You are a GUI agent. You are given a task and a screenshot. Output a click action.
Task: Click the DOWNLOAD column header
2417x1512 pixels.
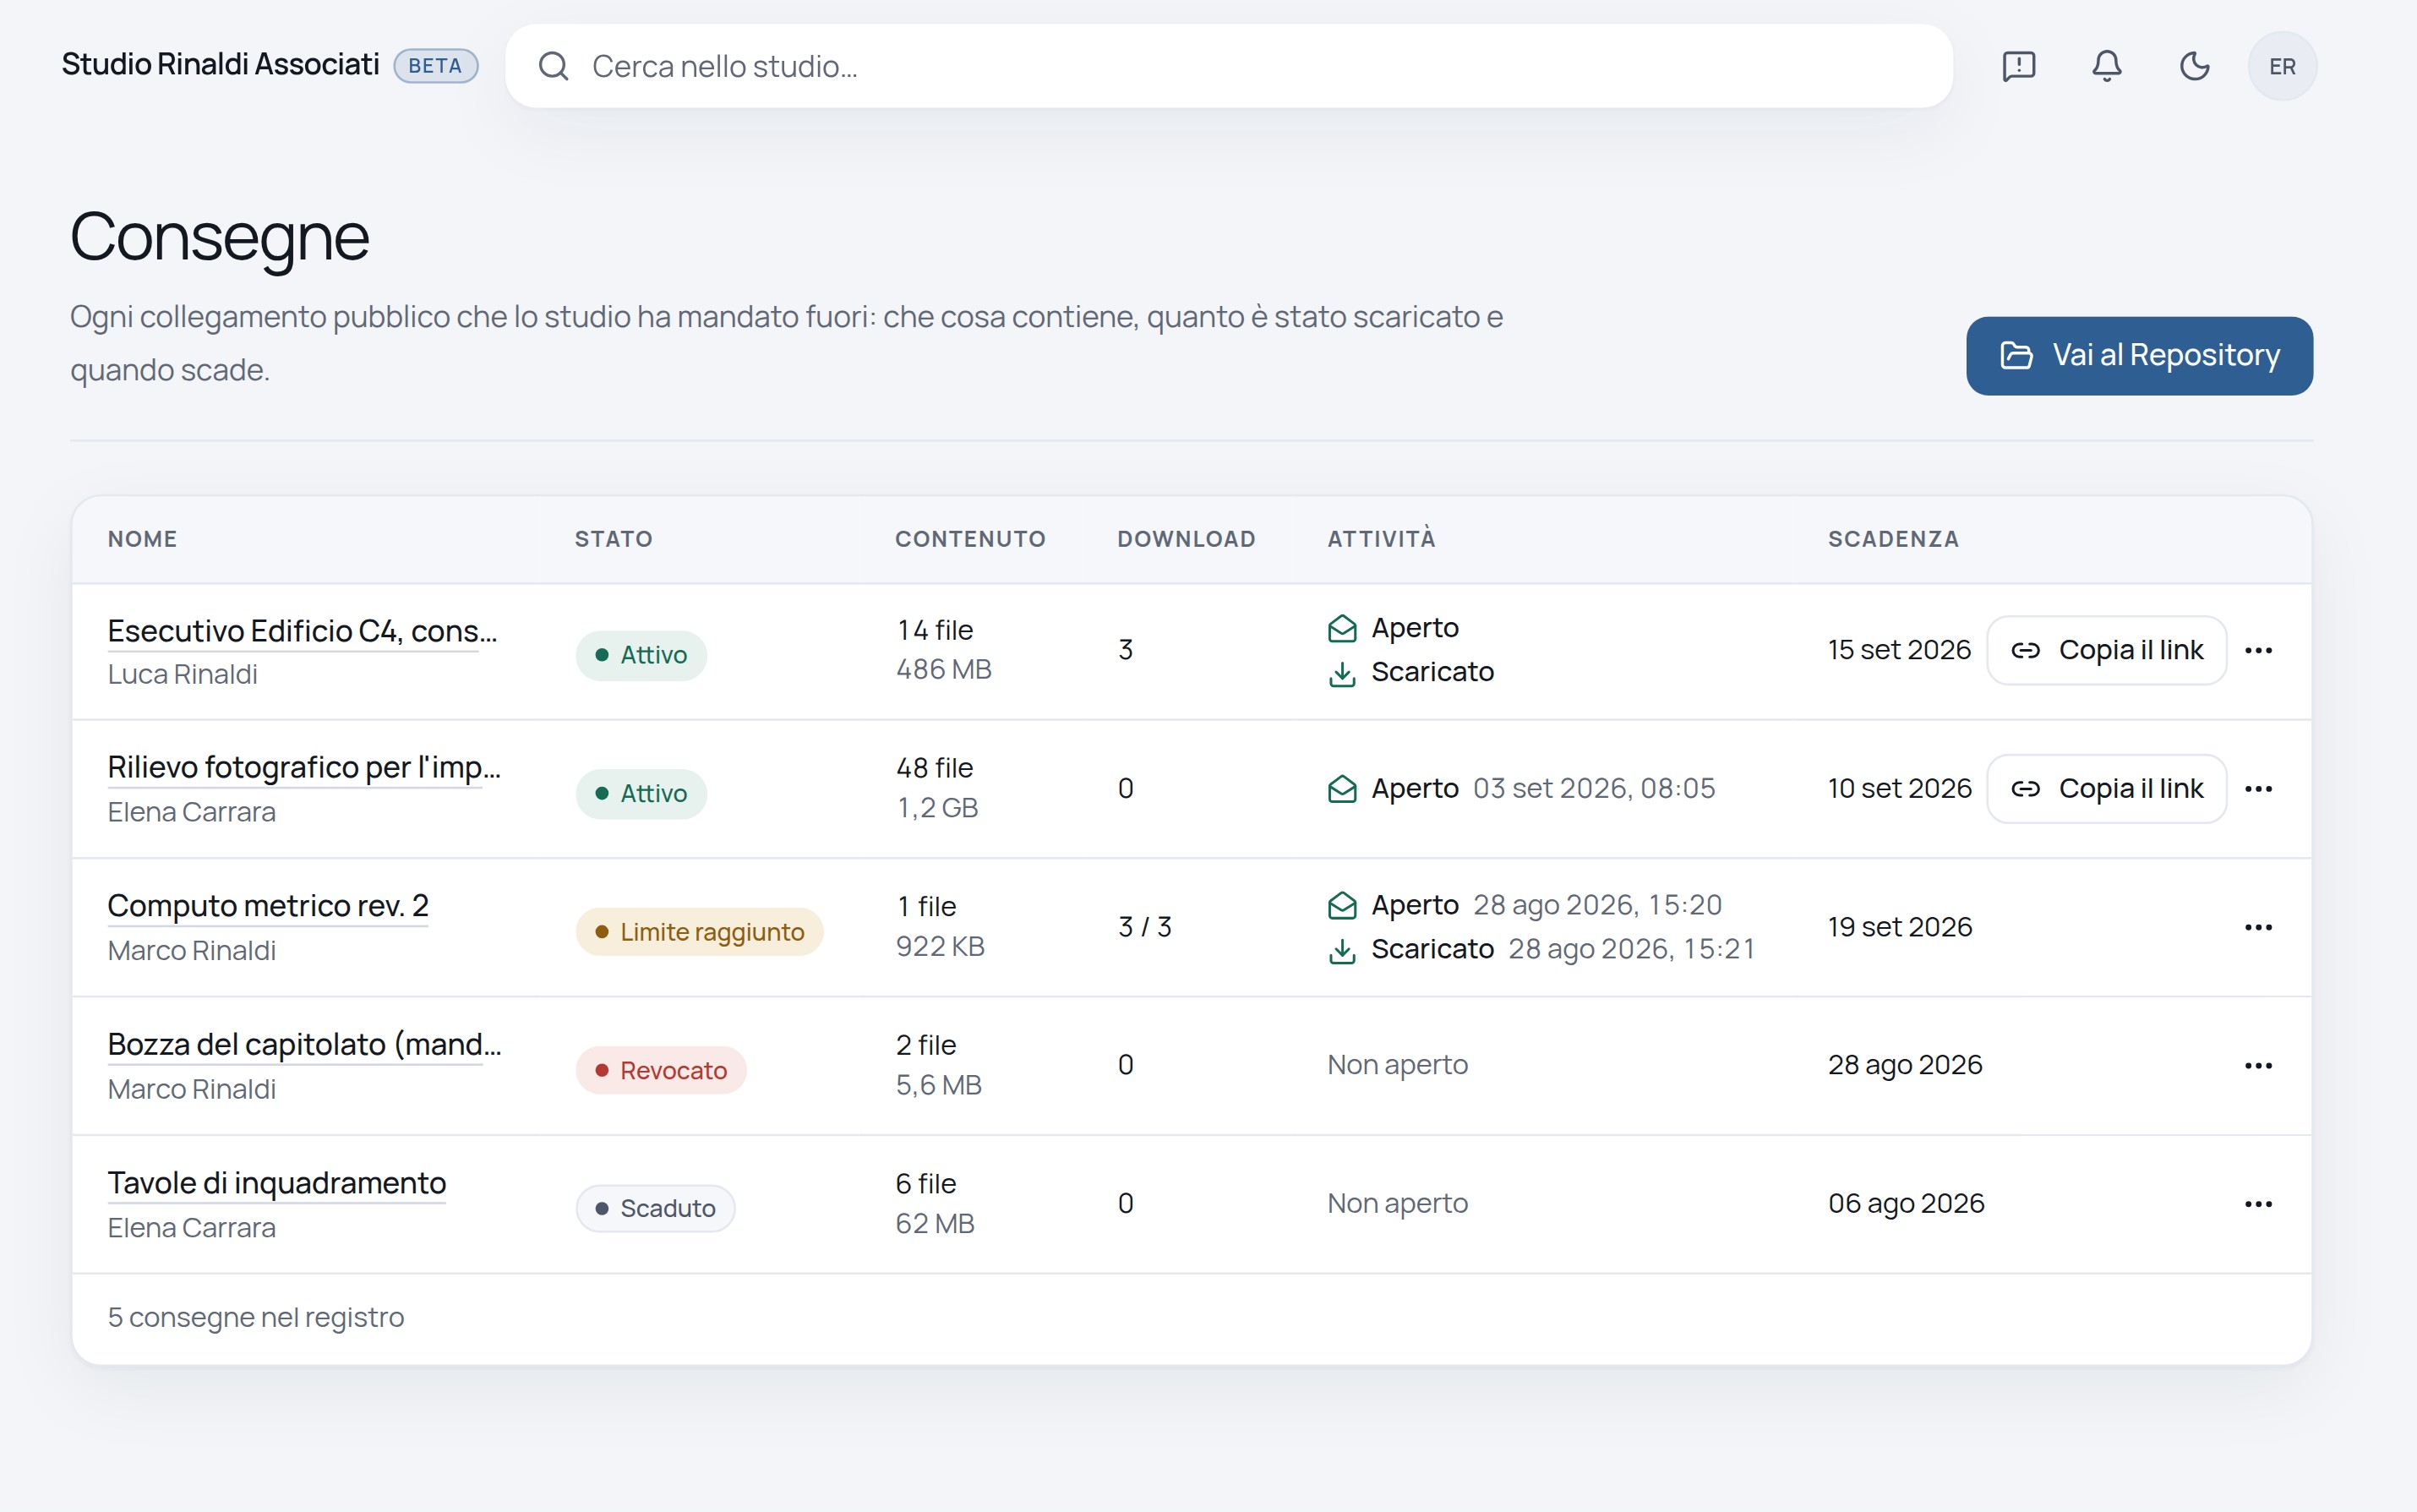coord(1186,539)
